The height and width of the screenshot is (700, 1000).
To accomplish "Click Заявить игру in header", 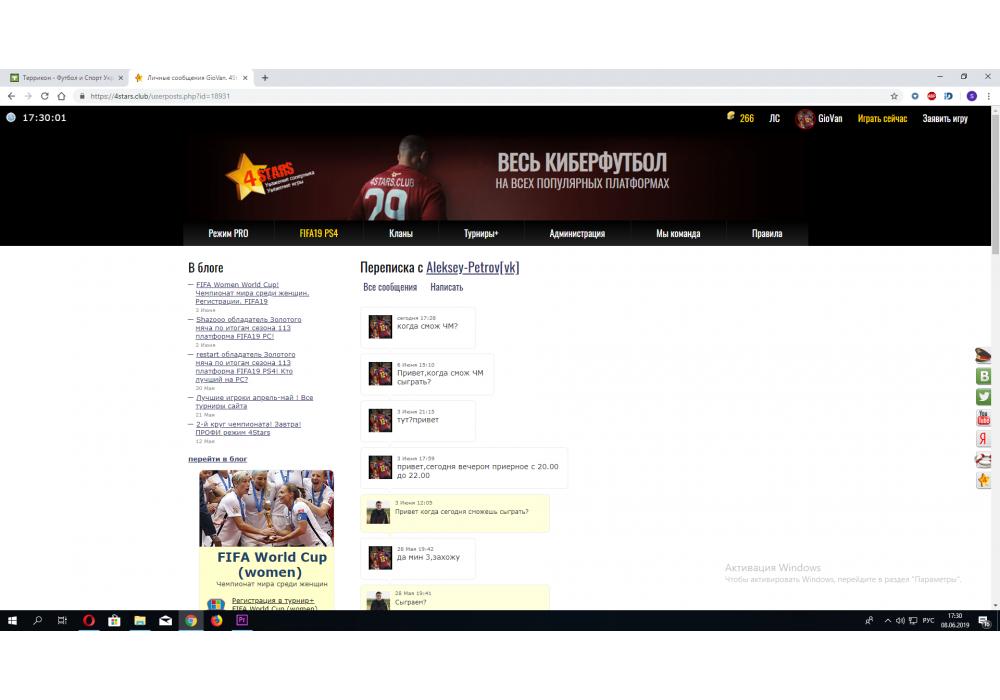I will pos(945,119).
